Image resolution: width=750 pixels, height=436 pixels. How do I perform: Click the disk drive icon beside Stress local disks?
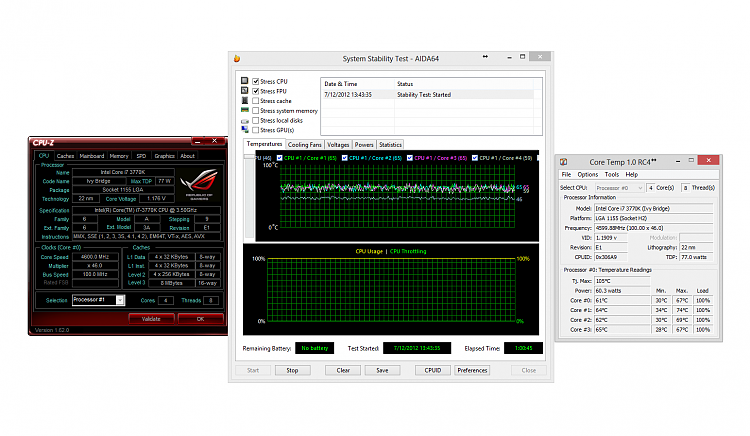(x=244, y=120)
